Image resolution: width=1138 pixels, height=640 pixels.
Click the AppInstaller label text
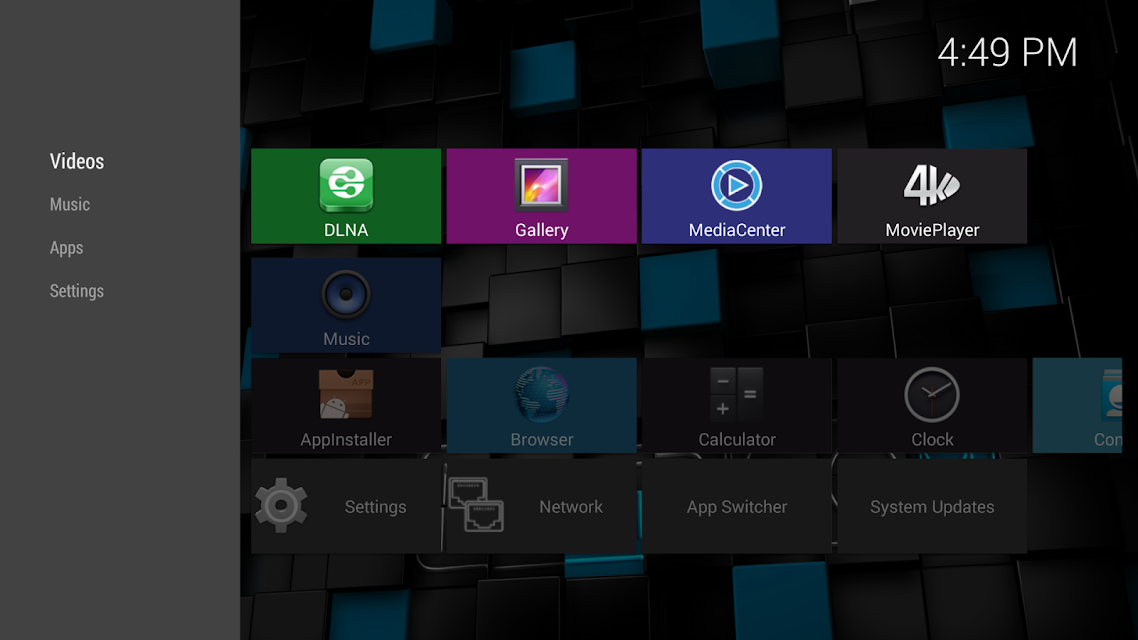[x=346, y=440]
